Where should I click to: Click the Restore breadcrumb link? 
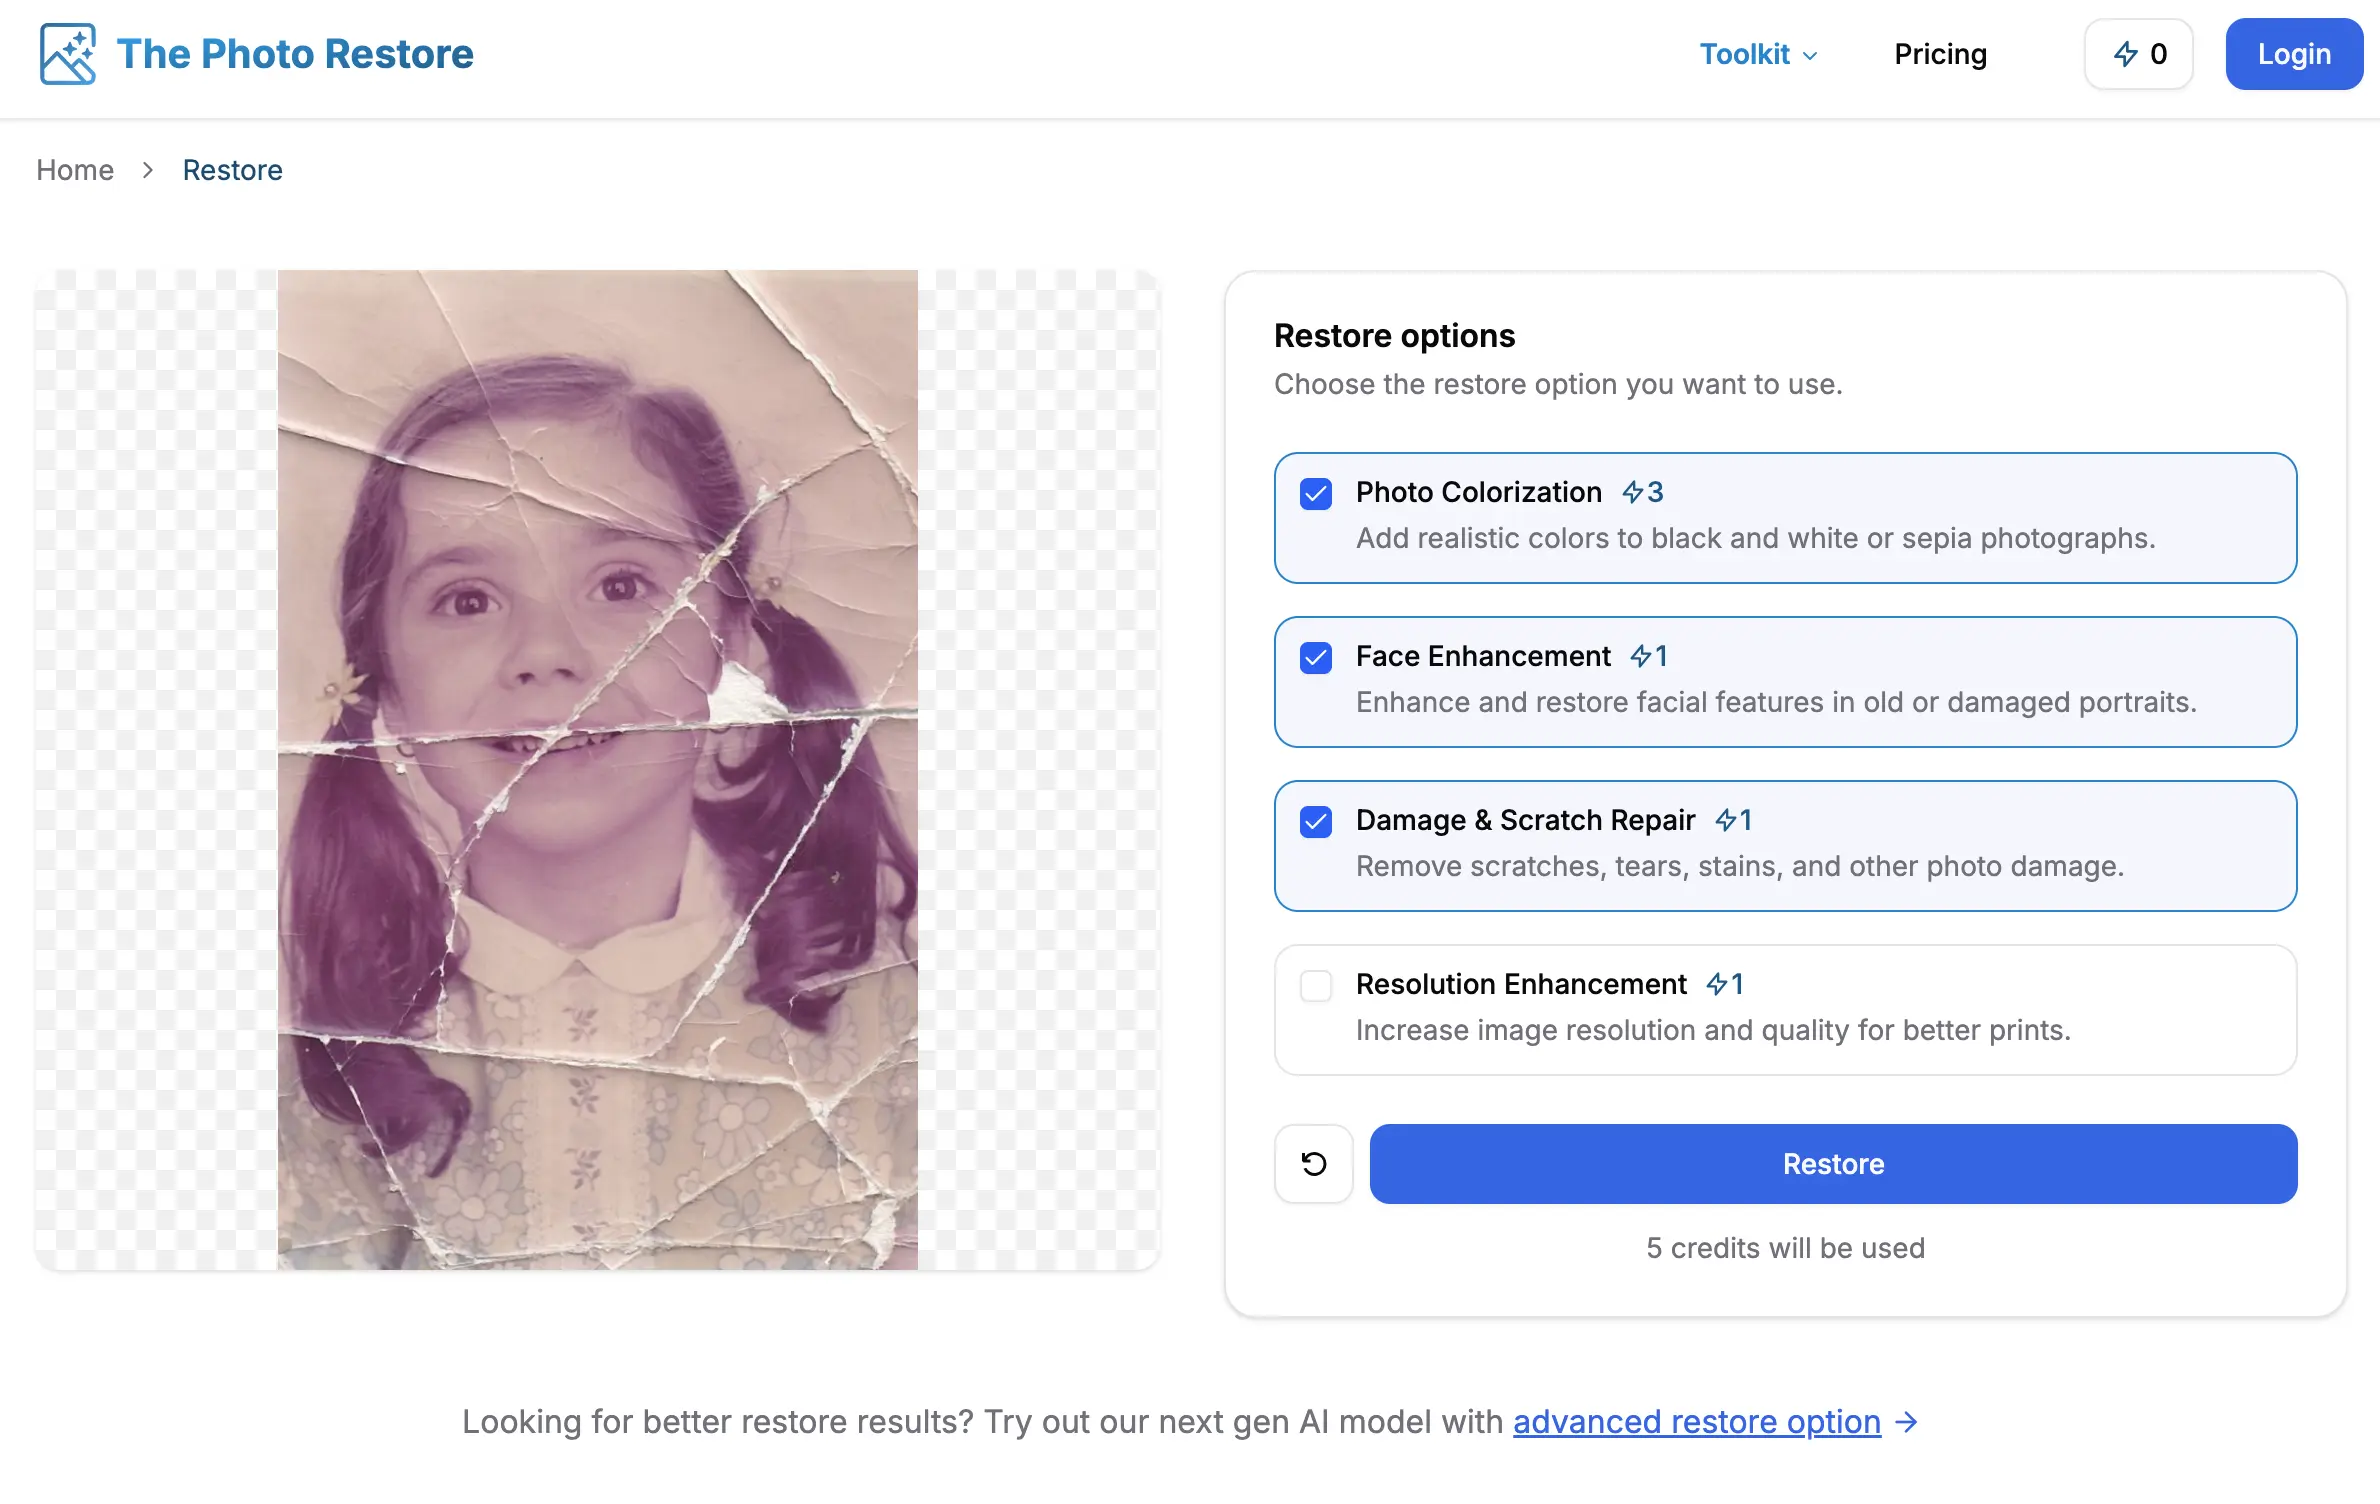(232, 170)
